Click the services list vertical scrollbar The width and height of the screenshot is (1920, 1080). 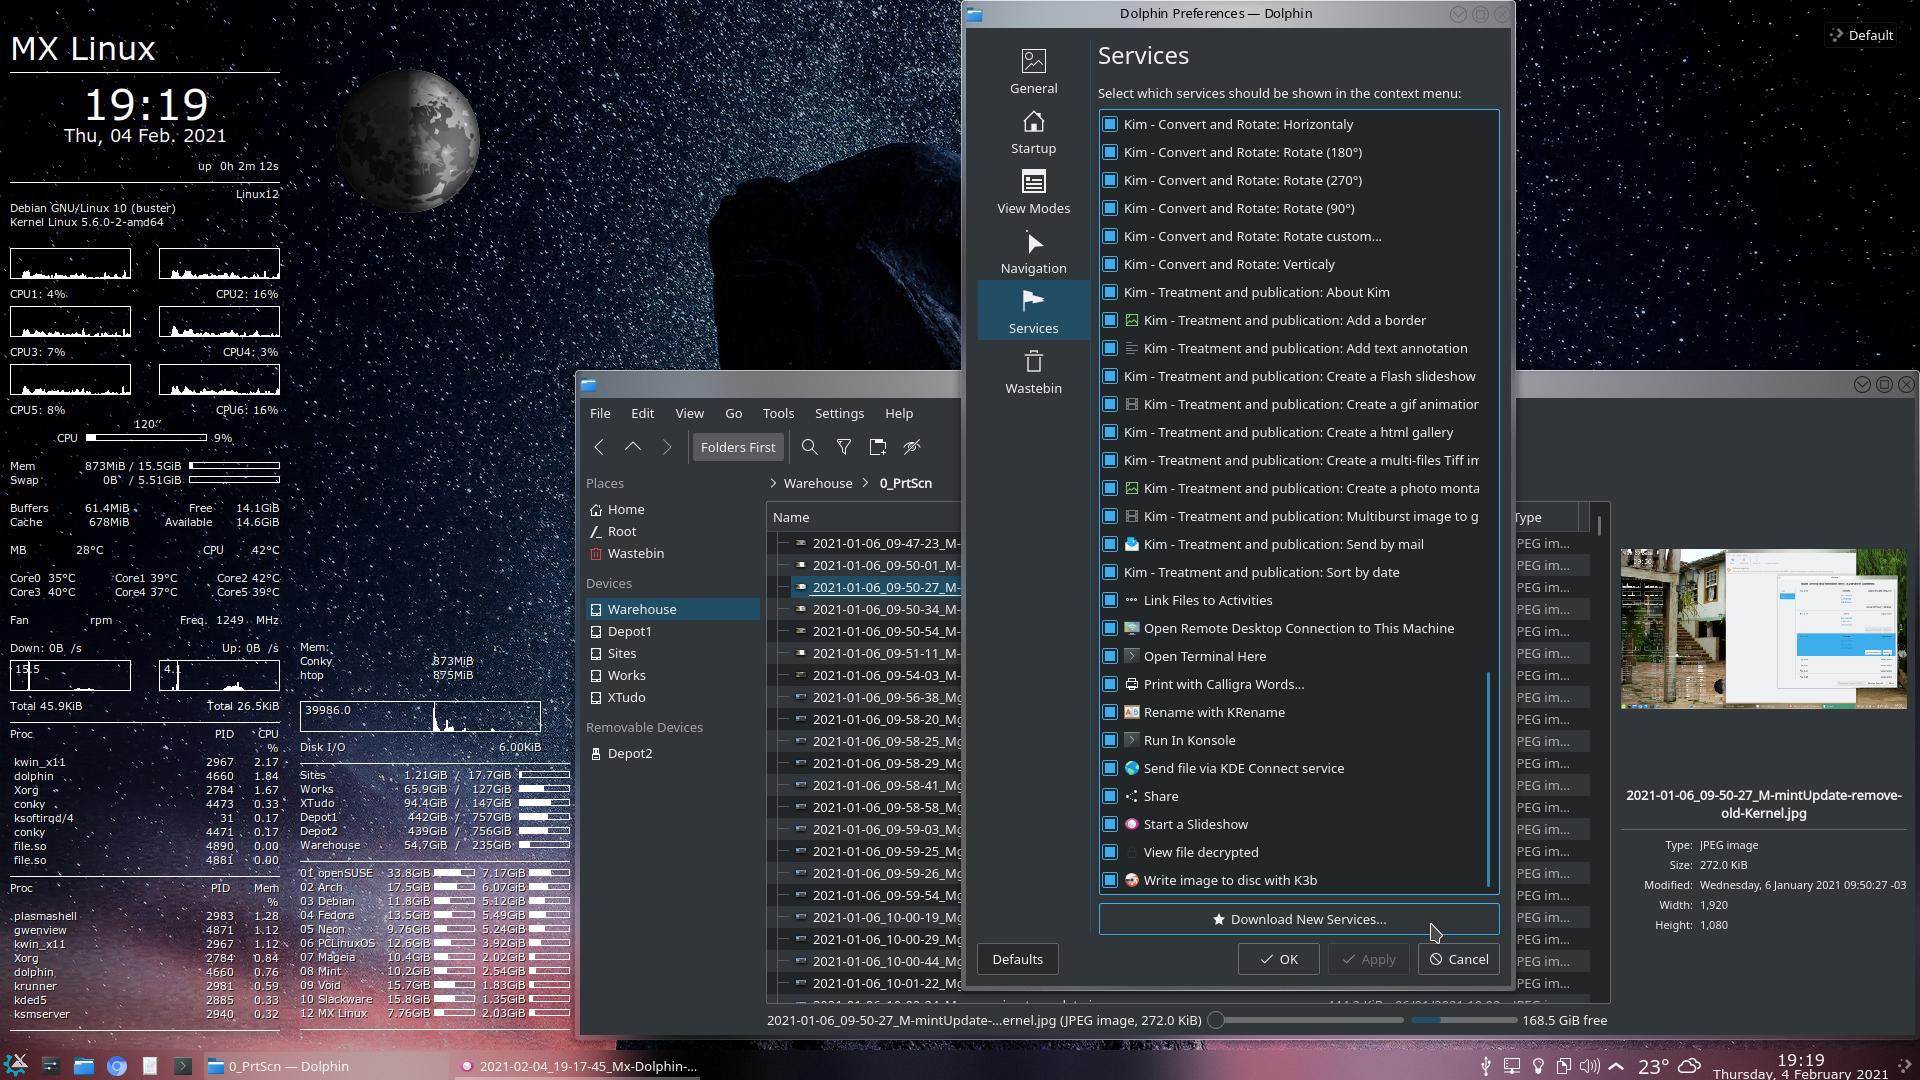click(1489, 780)
